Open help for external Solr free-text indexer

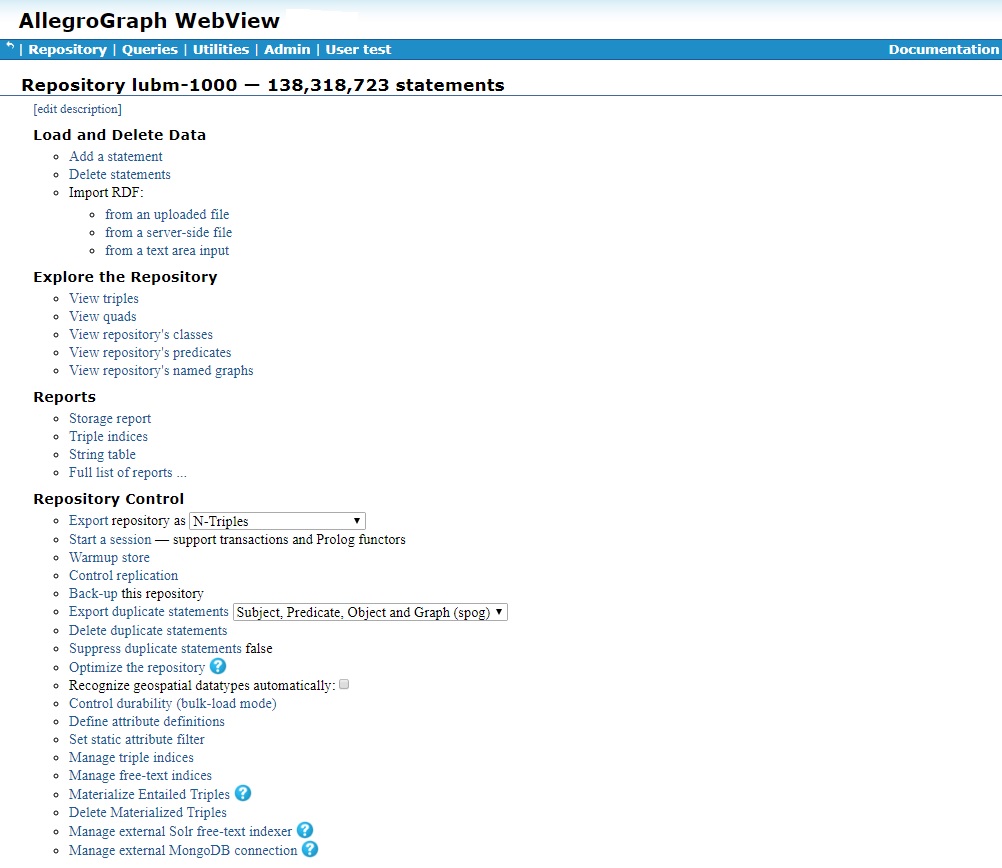click(x=304, y=830)
